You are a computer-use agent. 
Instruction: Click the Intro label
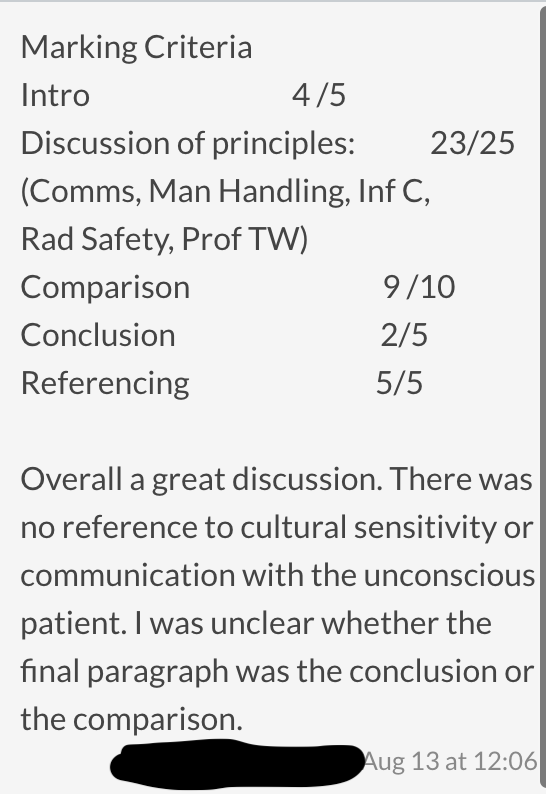(x=55, y=95)
